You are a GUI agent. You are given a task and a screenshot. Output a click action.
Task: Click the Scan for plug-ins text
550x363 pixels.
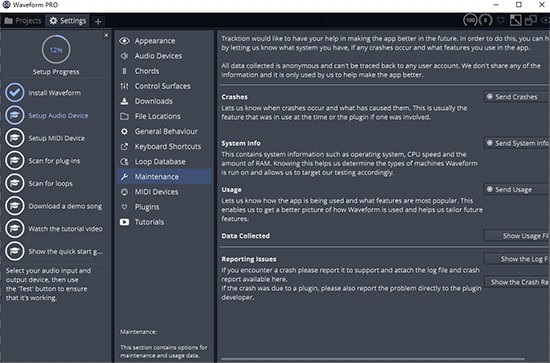pyautogui.click(x=54, y=161)
